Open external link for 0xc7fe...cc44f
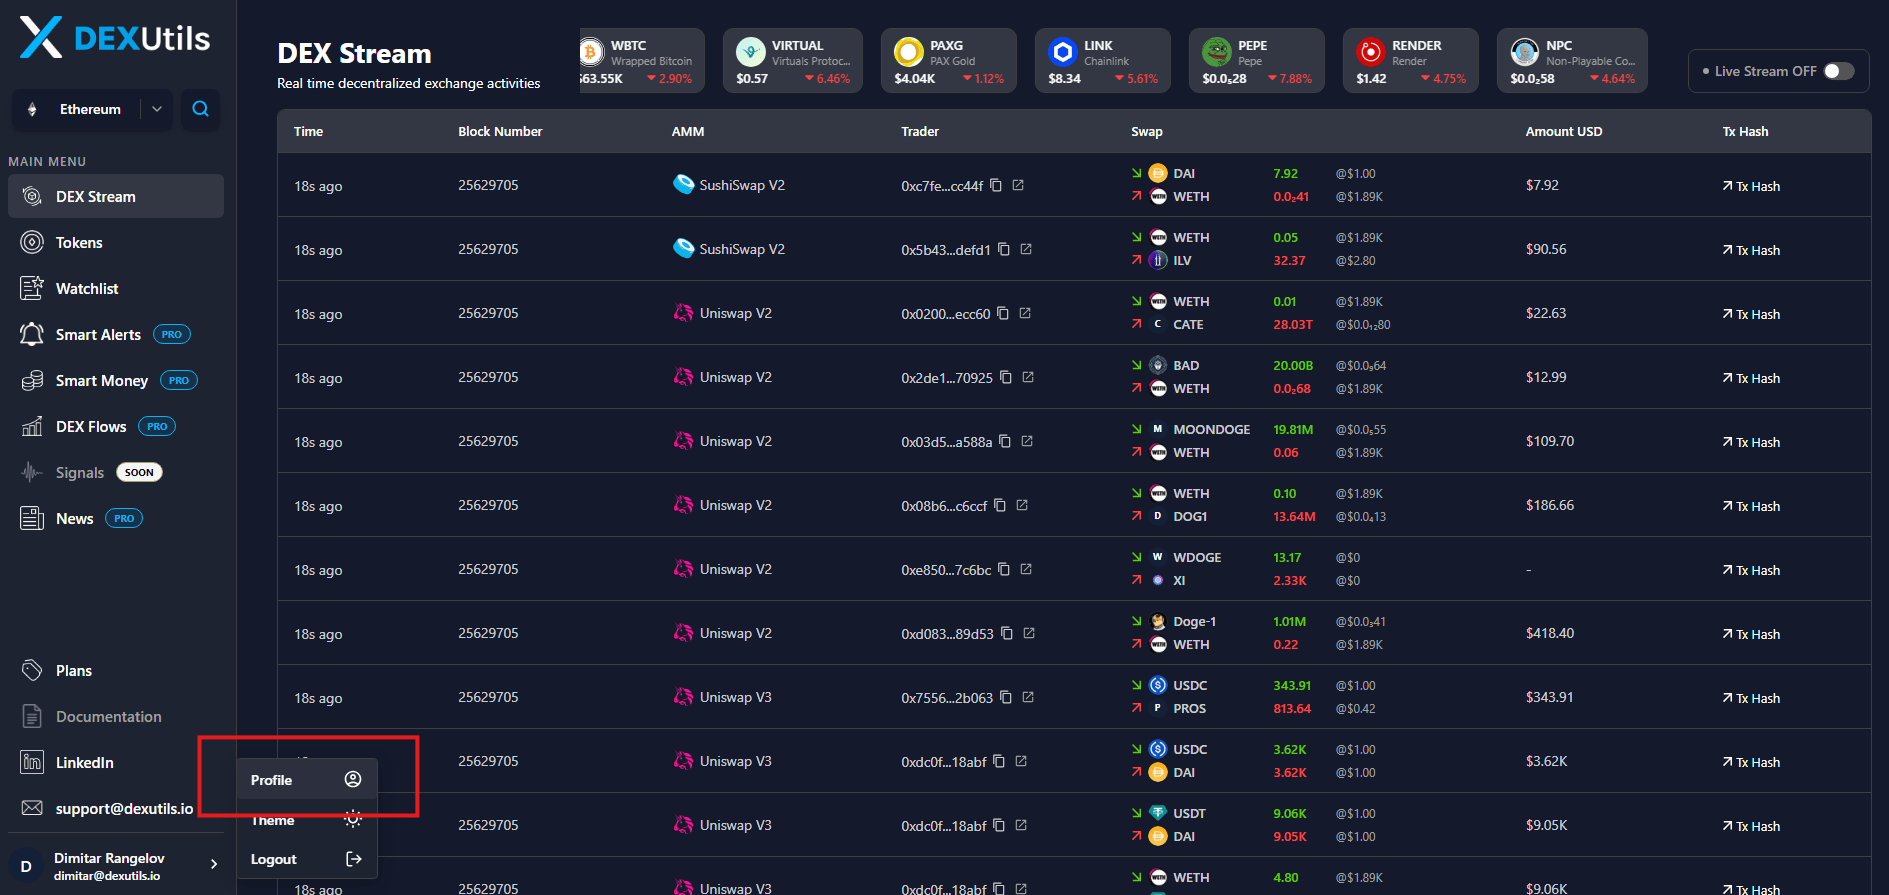Screen dimensions: 1889x895 pos(1018,185)
